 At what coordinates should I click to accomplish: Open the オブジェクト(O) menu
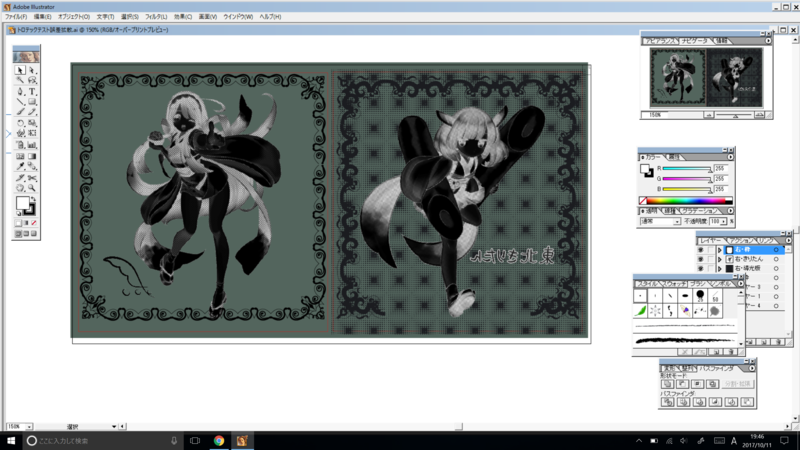click(73, 17)
